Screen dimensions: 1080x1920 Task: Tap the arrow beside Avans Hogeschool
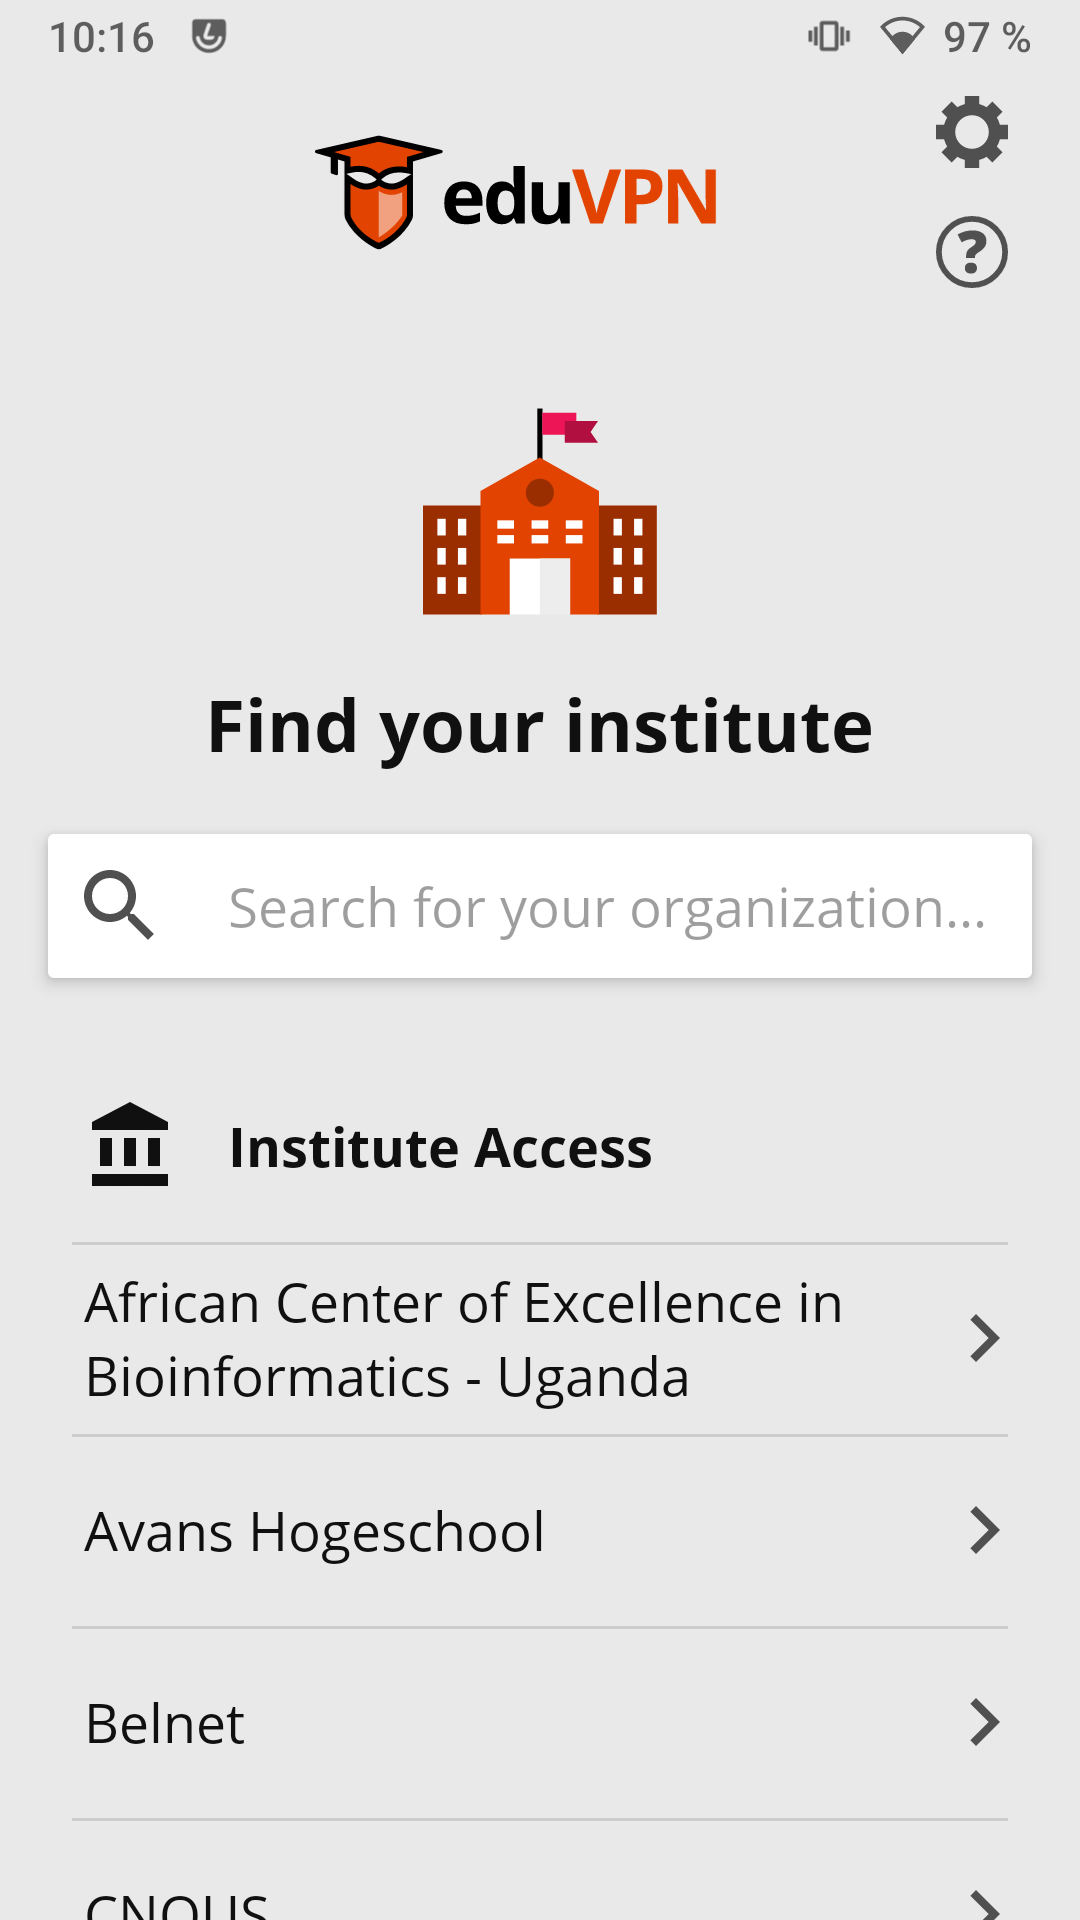pyautogui.click(x=984, y=1531)
